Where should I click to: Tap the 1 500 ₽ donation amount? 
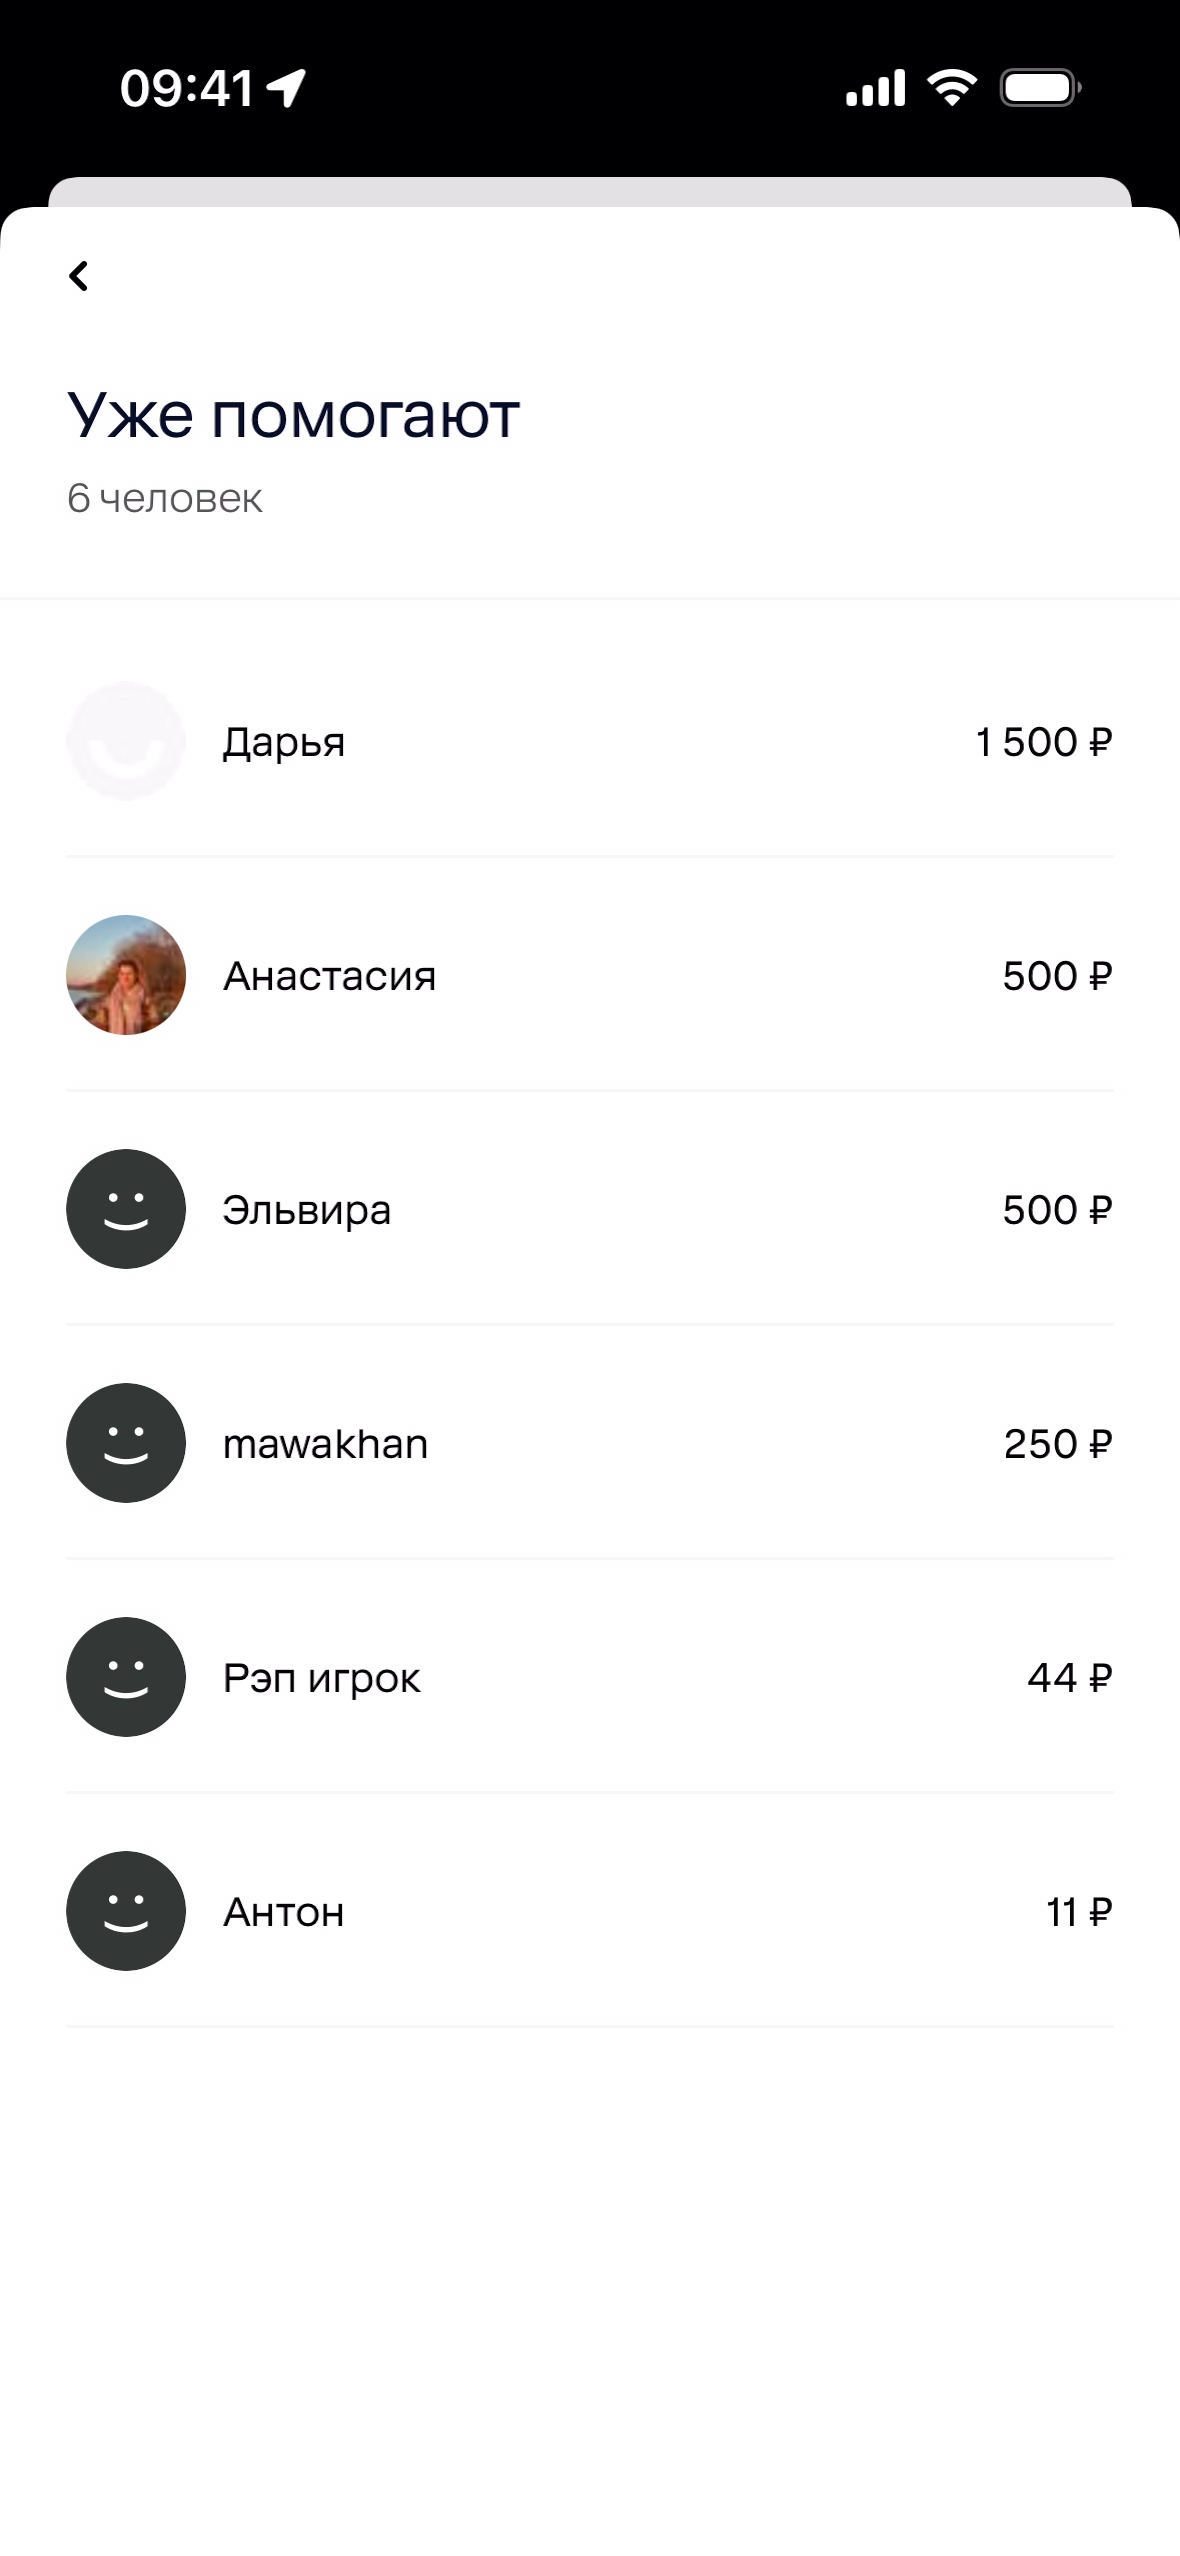1043,742
